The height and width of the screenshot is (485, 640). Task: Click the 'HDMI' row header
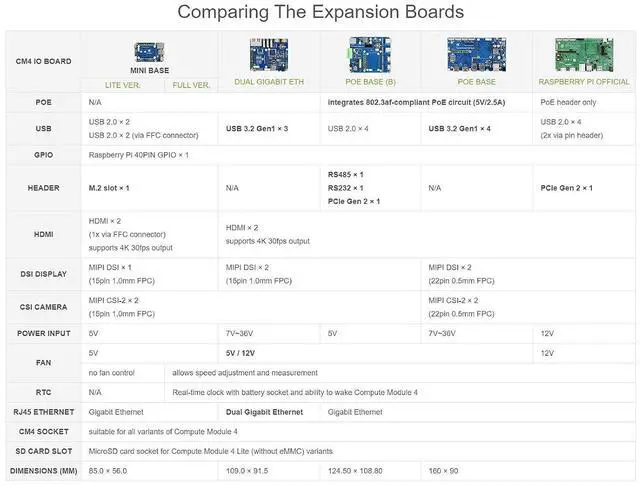pos(43,234)
